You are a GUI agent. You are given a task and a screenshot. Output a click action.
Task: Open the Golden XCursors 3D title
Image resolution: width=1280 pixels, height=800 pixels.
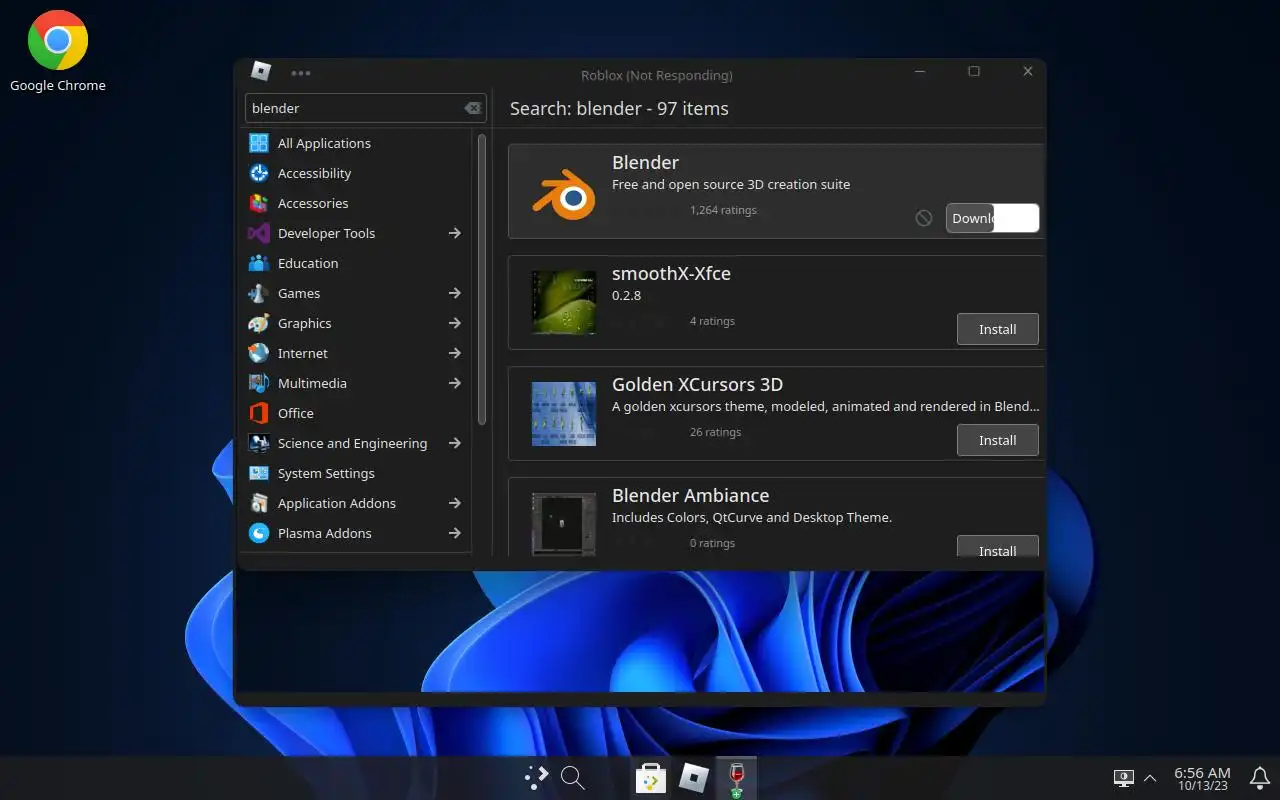(697, 384)
